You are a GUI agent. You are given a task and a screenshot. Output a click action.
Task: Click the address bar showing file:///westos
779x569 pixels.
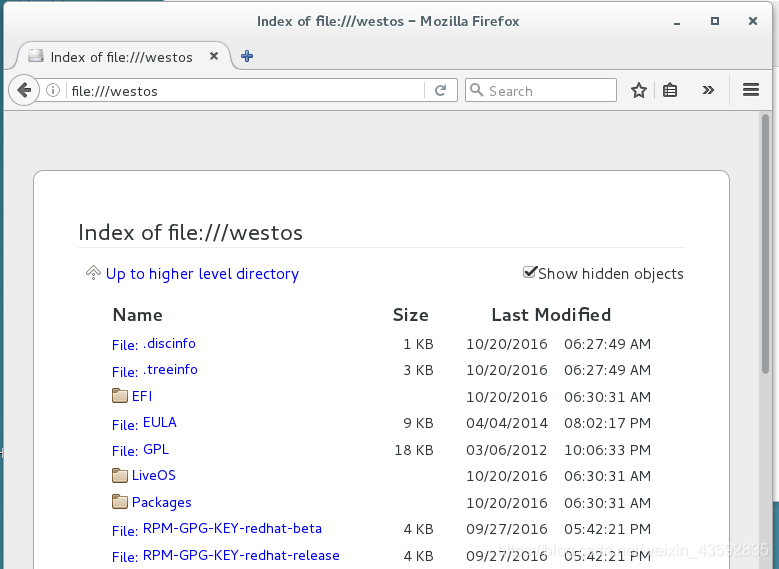coord(245,91)
